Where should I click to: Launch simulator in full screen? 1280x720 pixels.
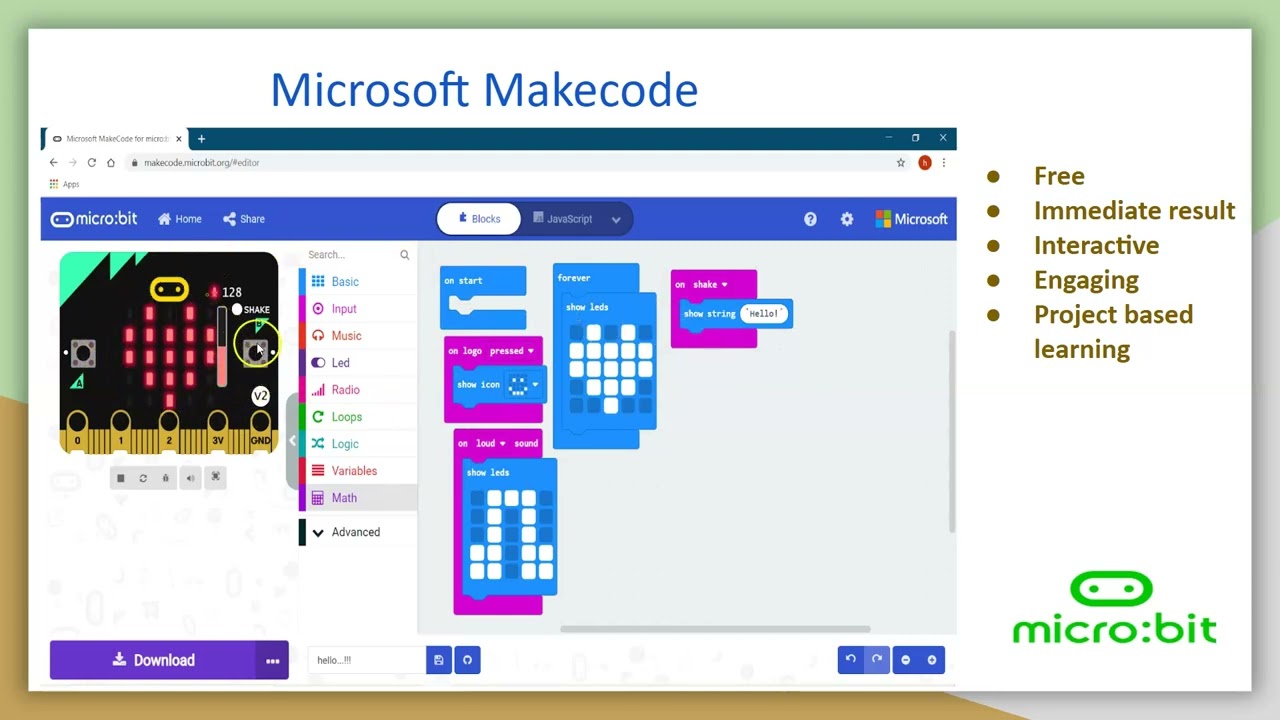pos(215,478)
